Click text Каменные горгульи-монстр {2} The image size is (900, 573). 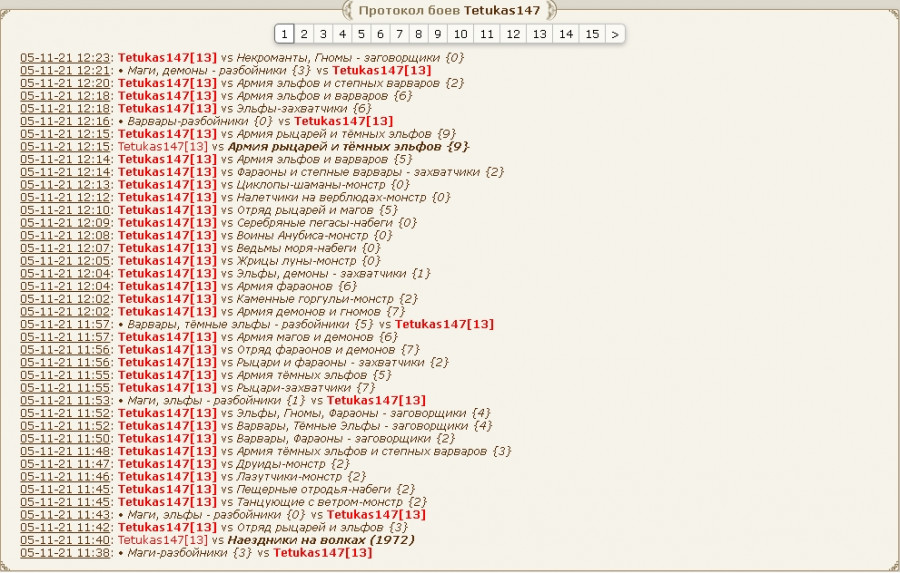tap(327, 299)
